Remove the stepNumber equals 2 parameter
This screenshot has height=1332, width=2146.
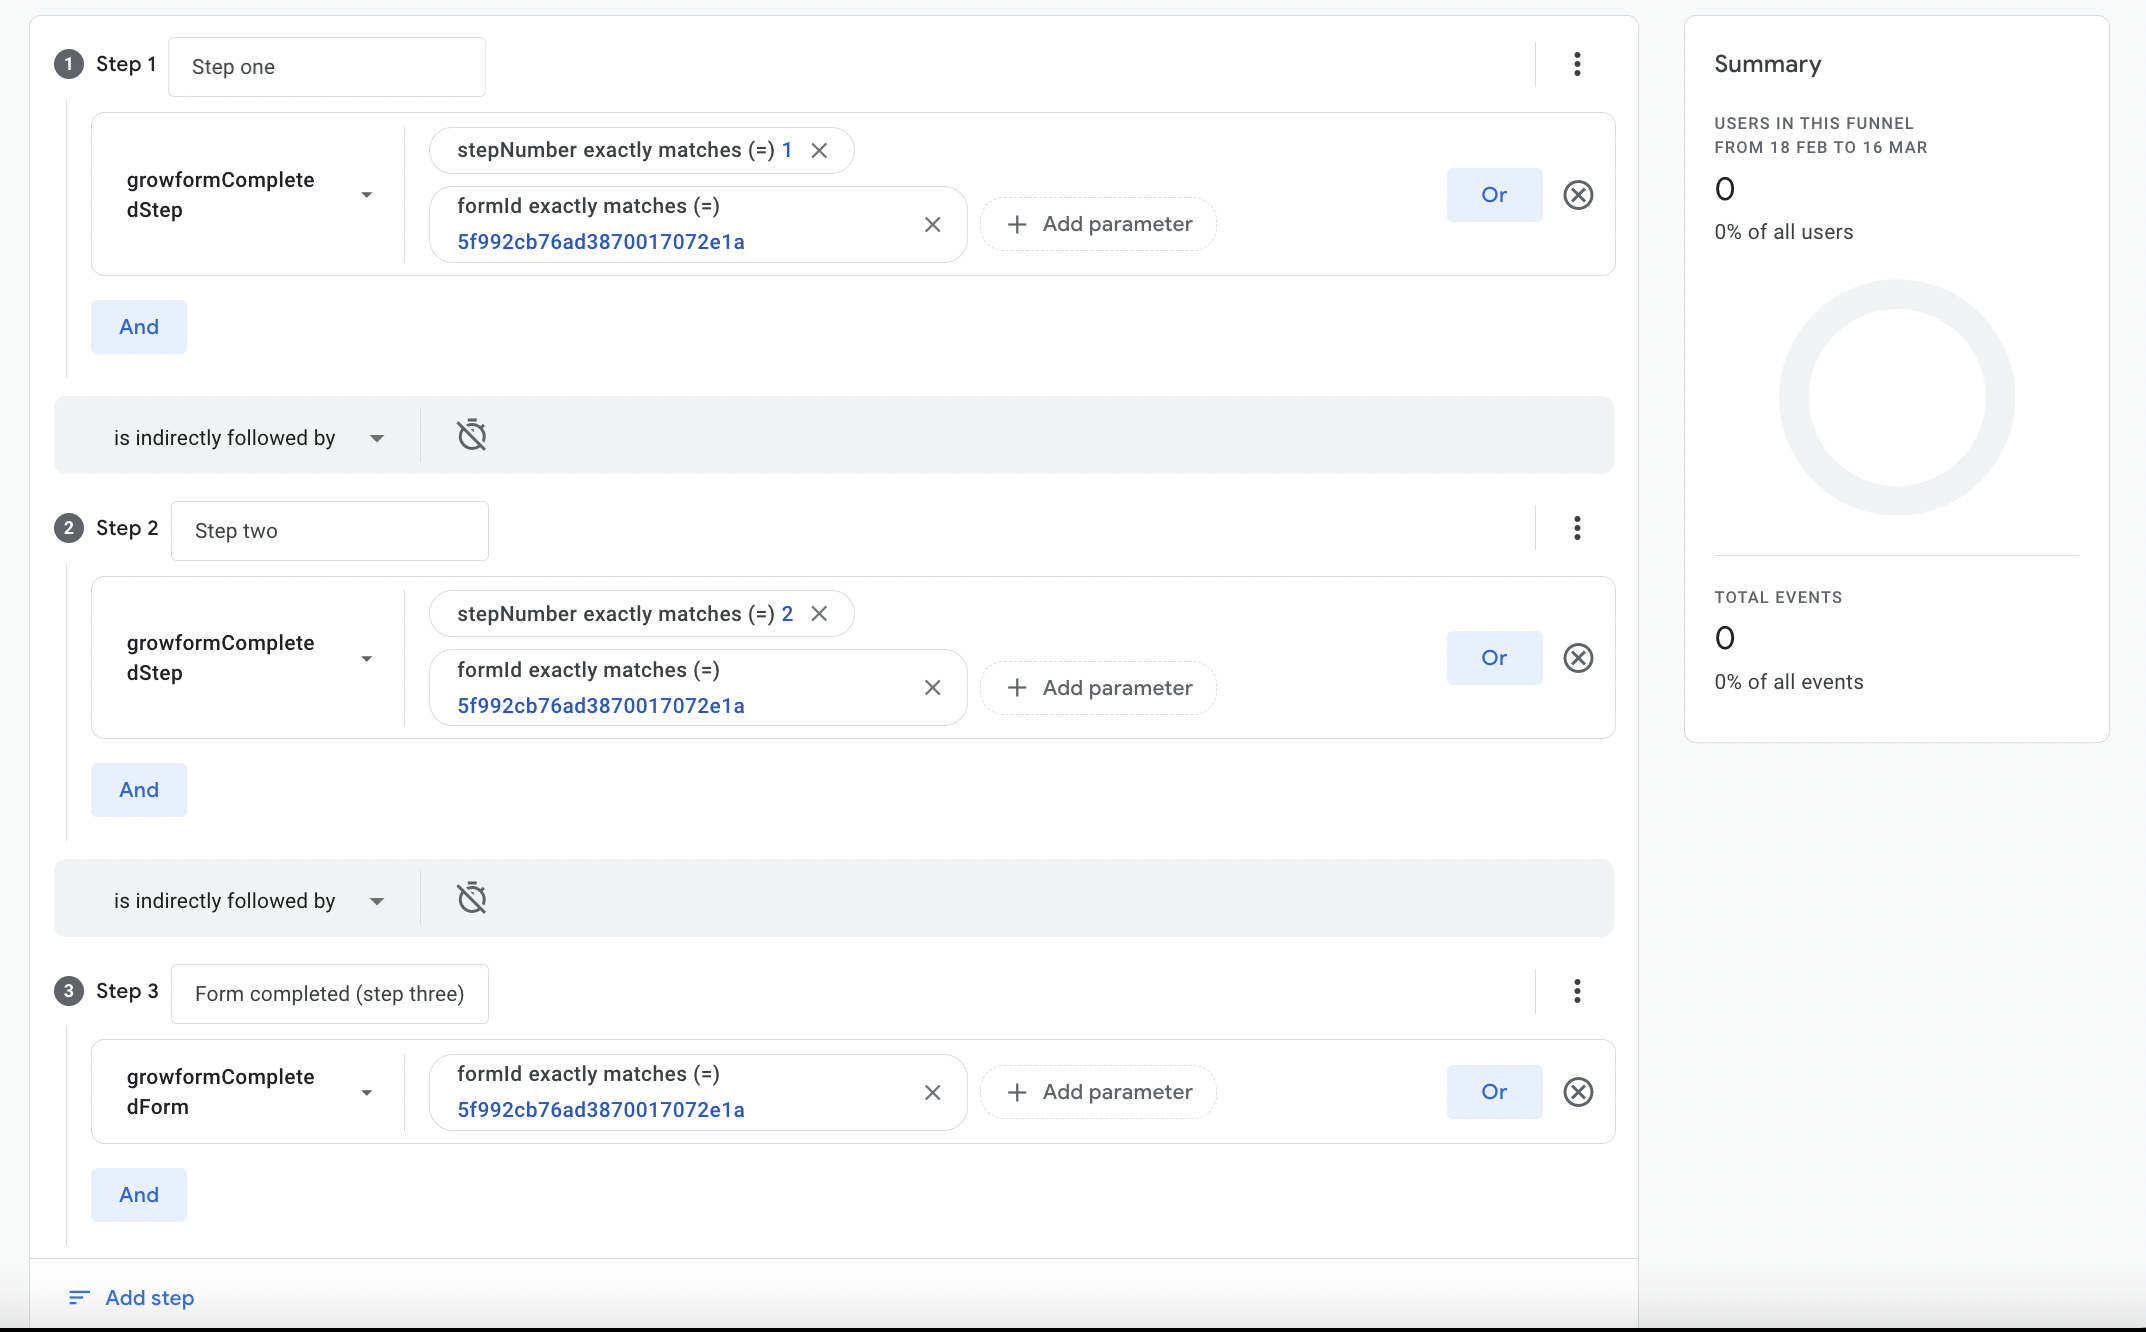pyautogui.click(x=819, y=614)
